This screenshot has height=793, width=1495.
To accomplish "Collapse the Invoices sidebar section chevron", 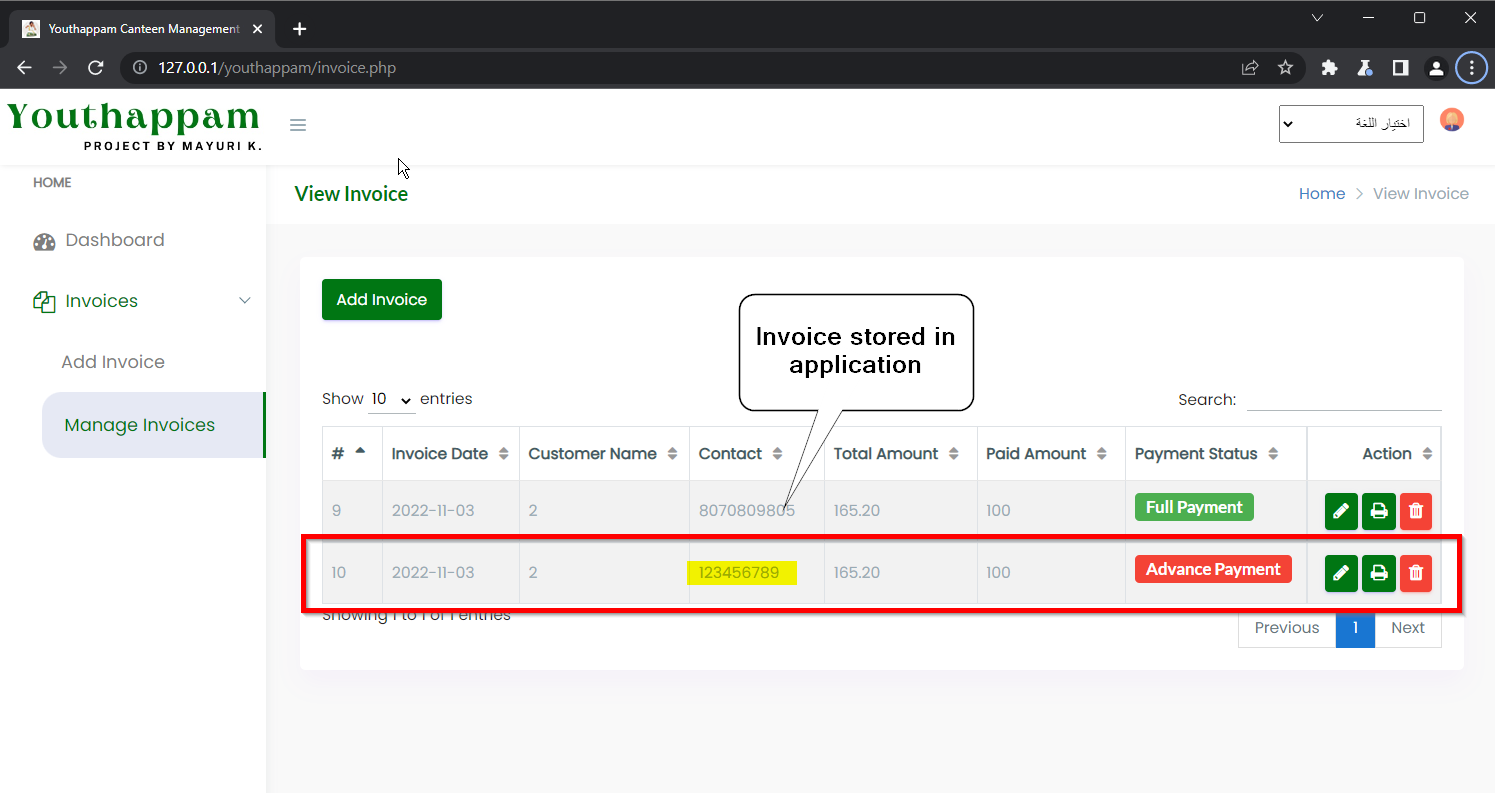I will pyautogui.click(x=245, y=301).
